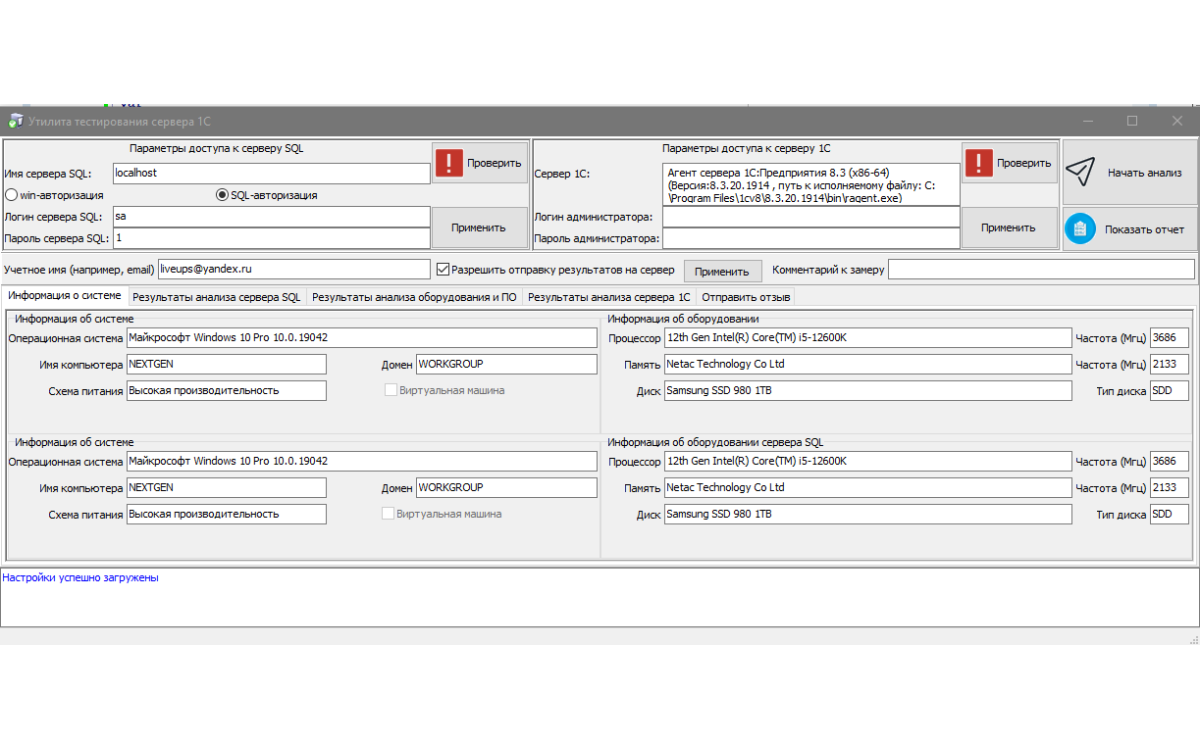Click the blue report icon for Показать отчет
Screen dimensions: 1200x750
pos(1080,229)
